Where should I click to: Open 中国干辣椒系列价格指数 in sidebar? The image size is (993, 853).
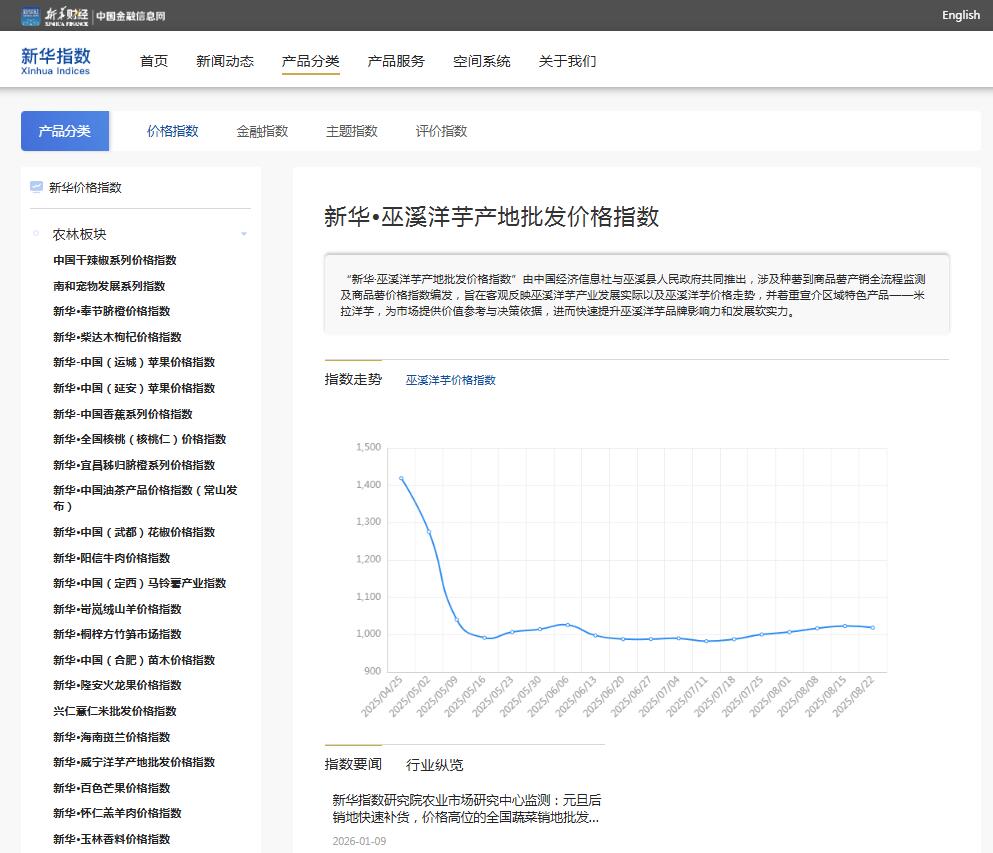pos(115,260)
